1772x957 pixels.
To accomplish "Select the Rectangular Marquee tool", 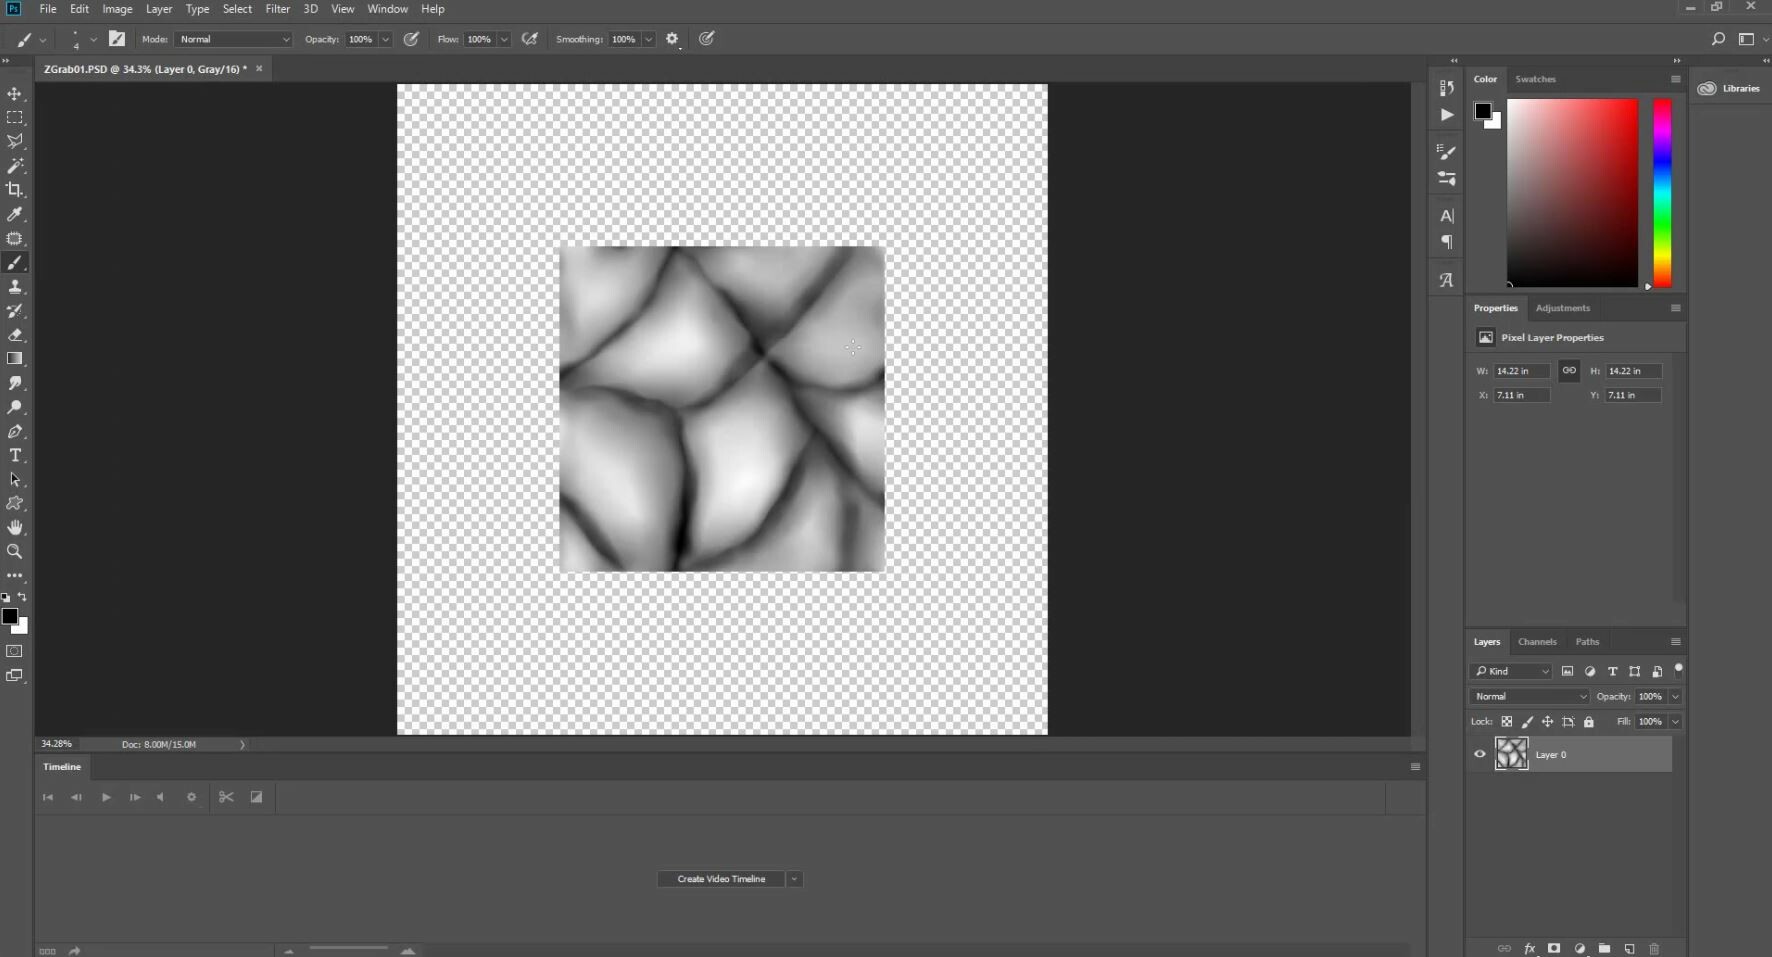I will (15, 117).
